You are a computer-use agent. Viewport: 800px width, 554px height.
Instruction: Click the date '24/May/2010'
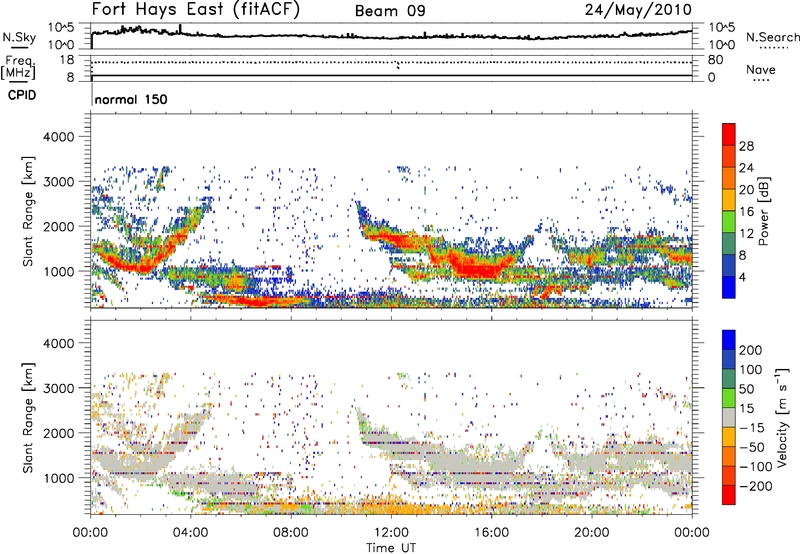[638, 10]
